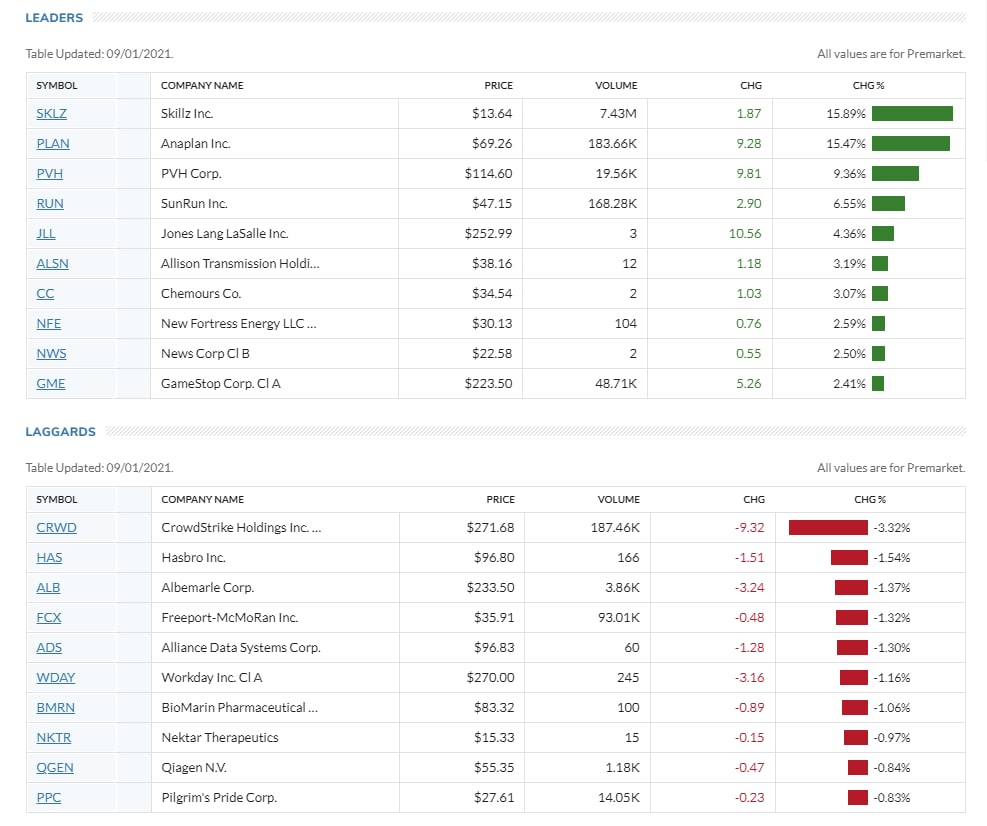Click the -0.83% change percentage
The image size is (987, 826).
(x=892, y=798)
